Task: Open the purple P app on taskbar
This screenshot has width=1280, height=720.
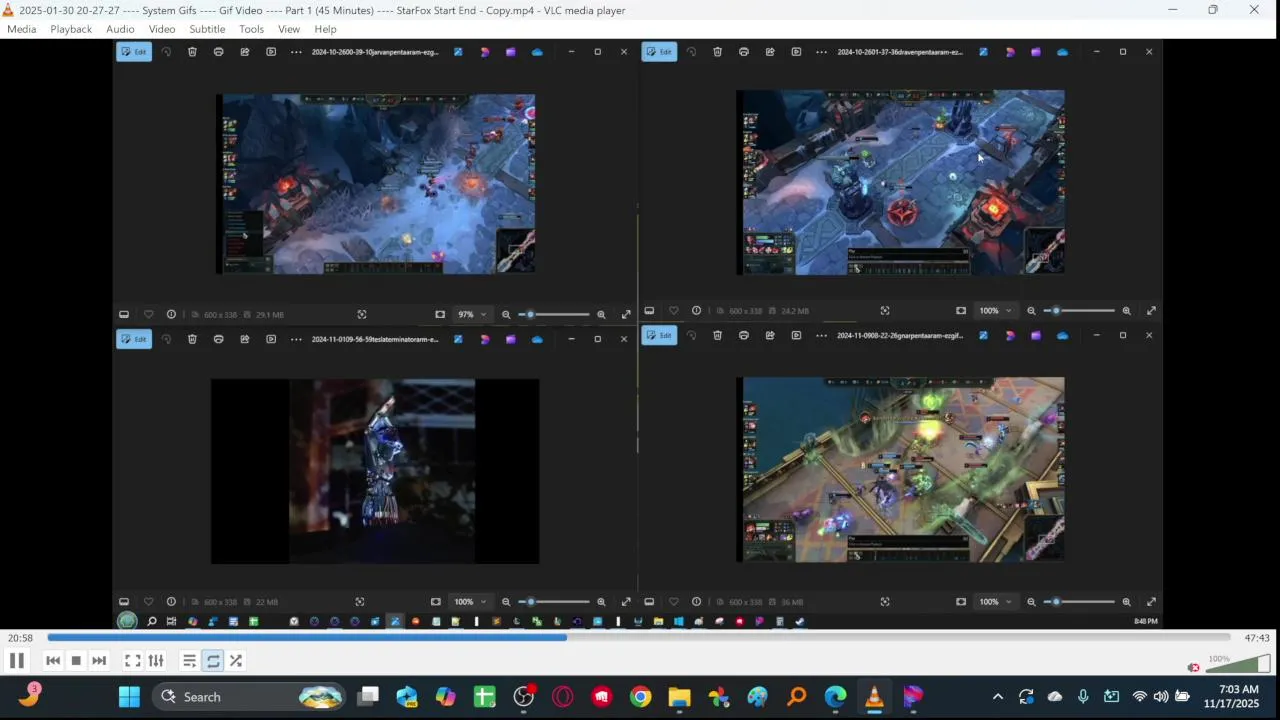Action: (913, 697)
